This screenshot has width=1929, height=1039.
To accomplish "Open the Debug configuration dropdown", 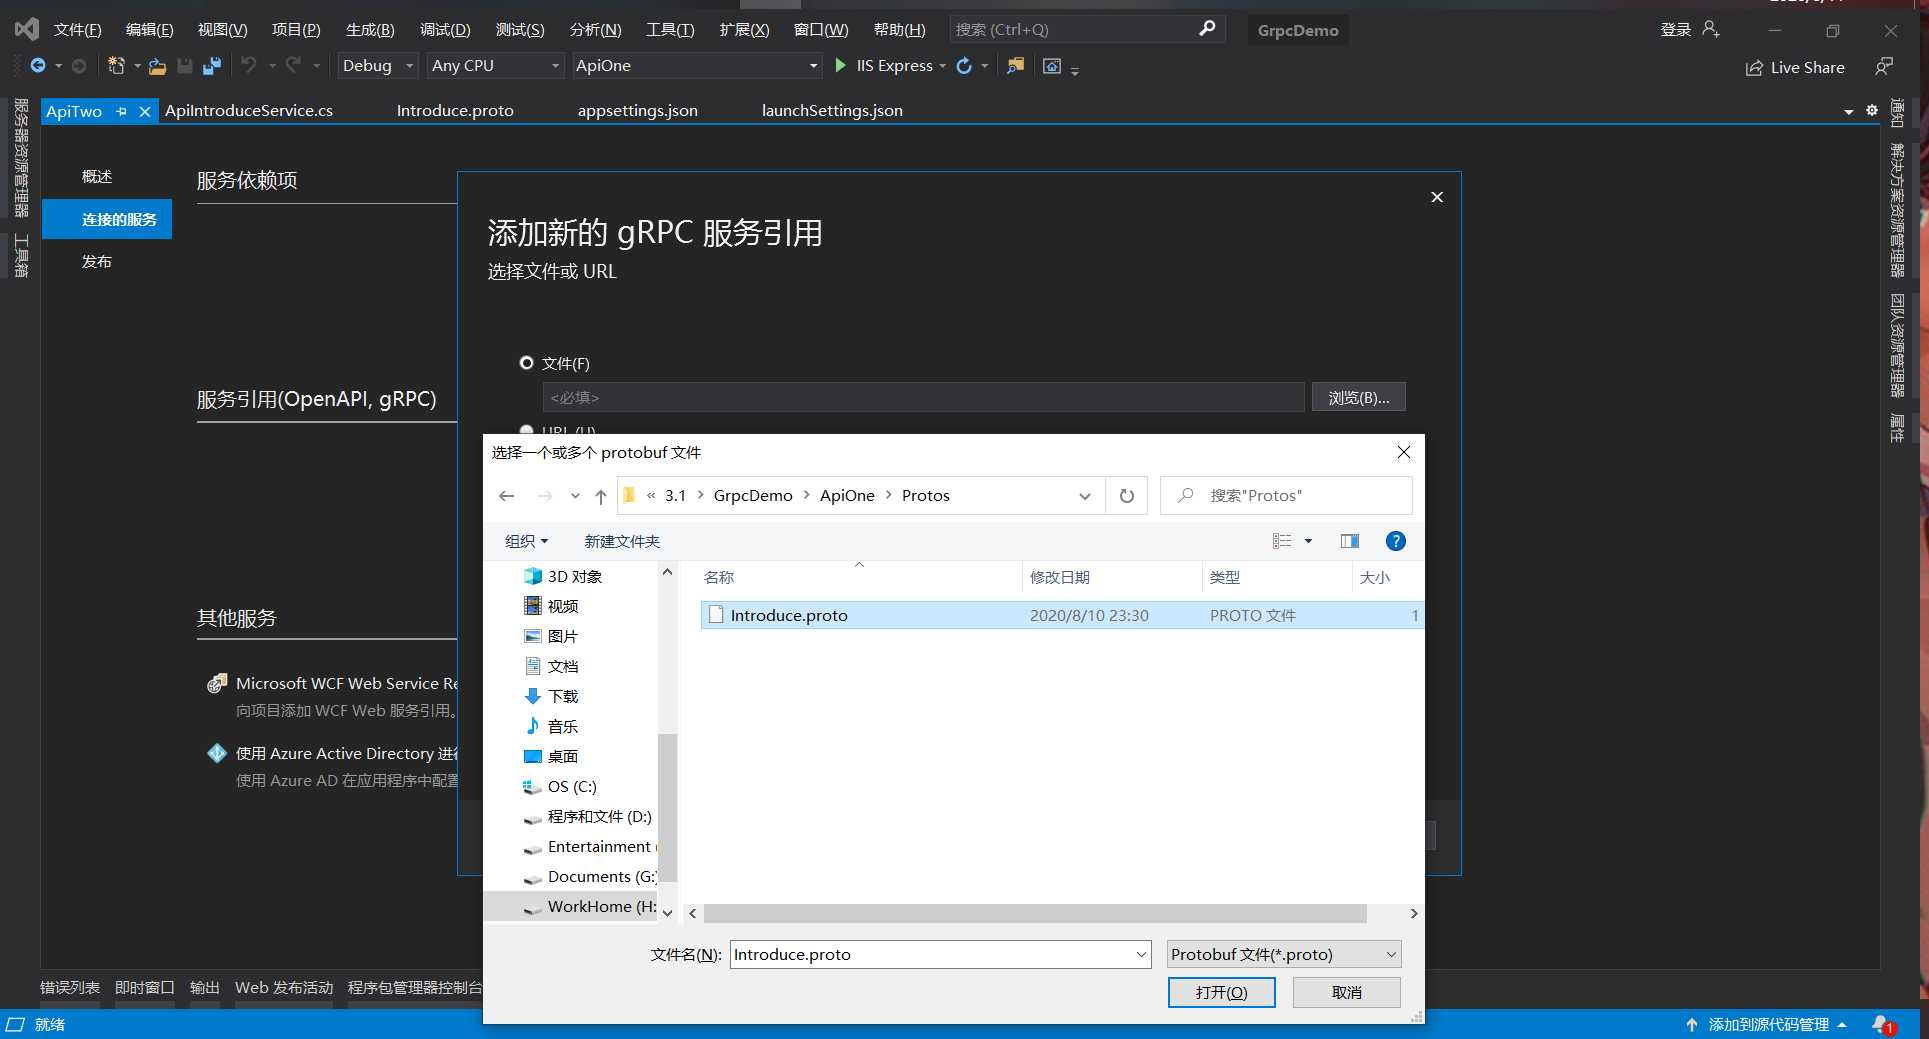I will (378, 66).
